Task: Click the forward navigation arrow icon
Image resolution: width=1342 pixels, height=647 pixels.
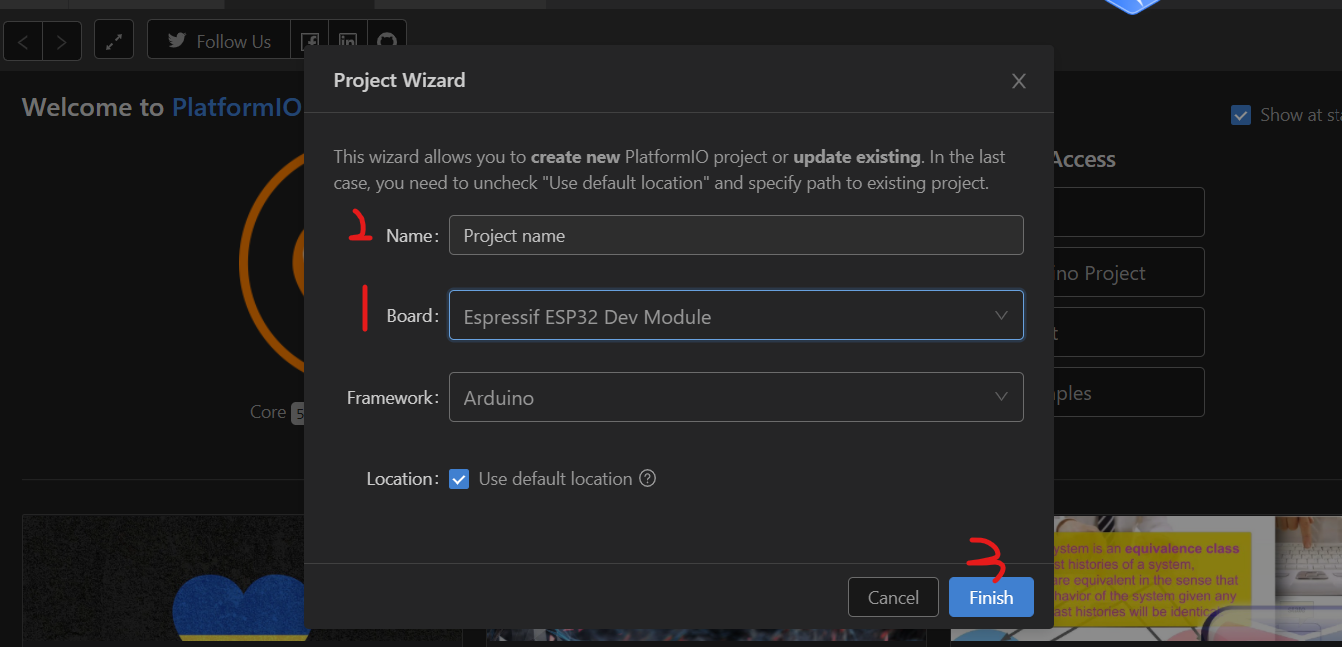Action: click(x=60, y=40)
